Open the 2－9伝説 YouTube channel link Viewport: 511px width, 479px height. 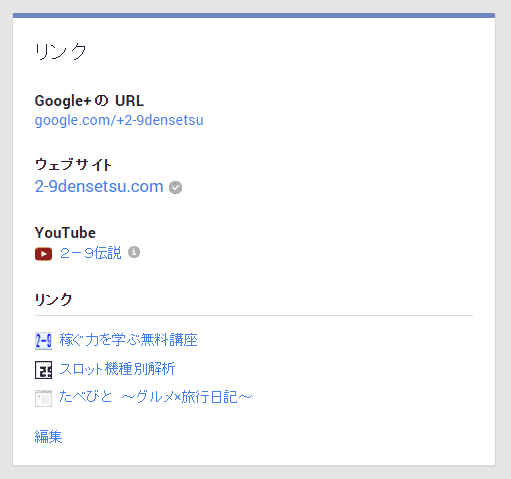[91, 253]
